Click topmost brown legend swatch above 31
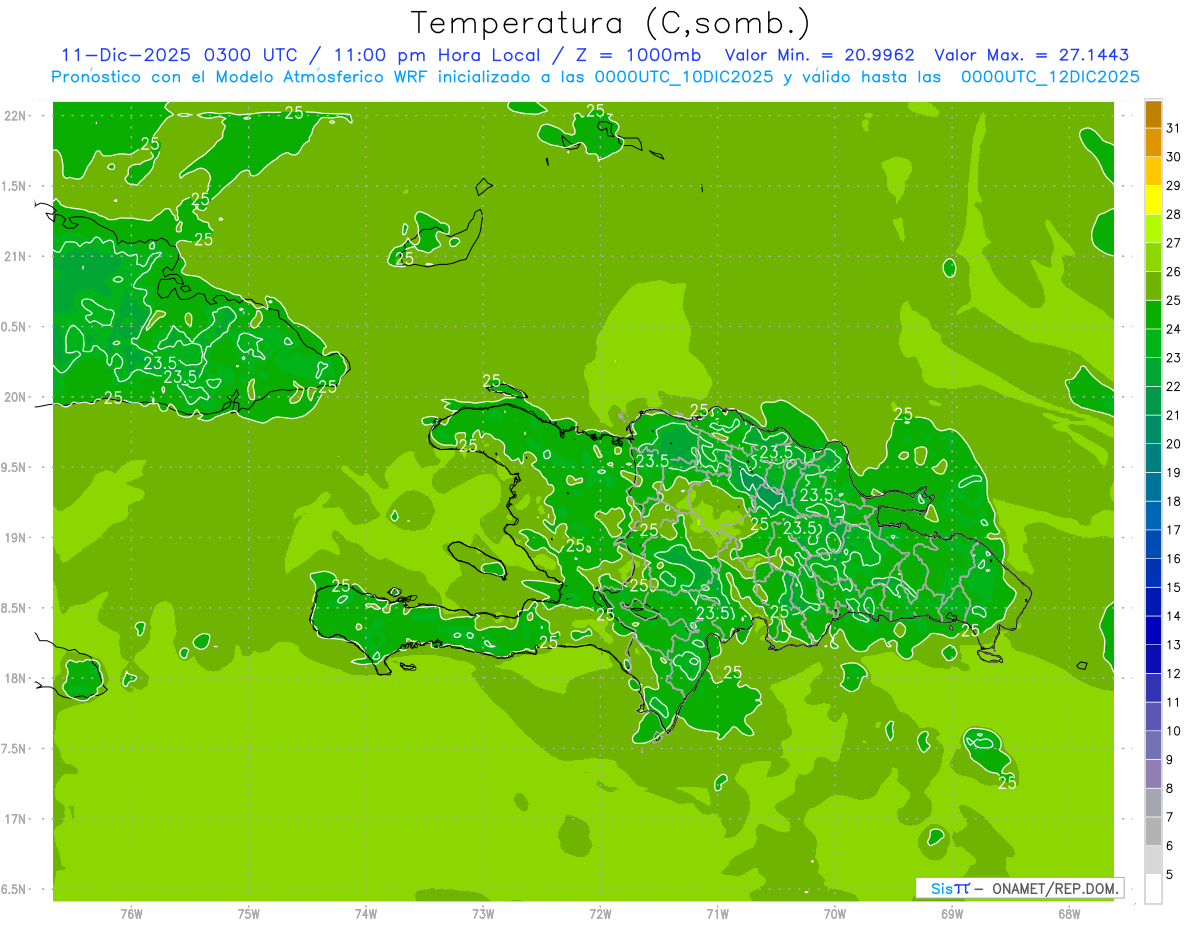Screen dimensions: 1200x927 click(x=1153, y=114)
